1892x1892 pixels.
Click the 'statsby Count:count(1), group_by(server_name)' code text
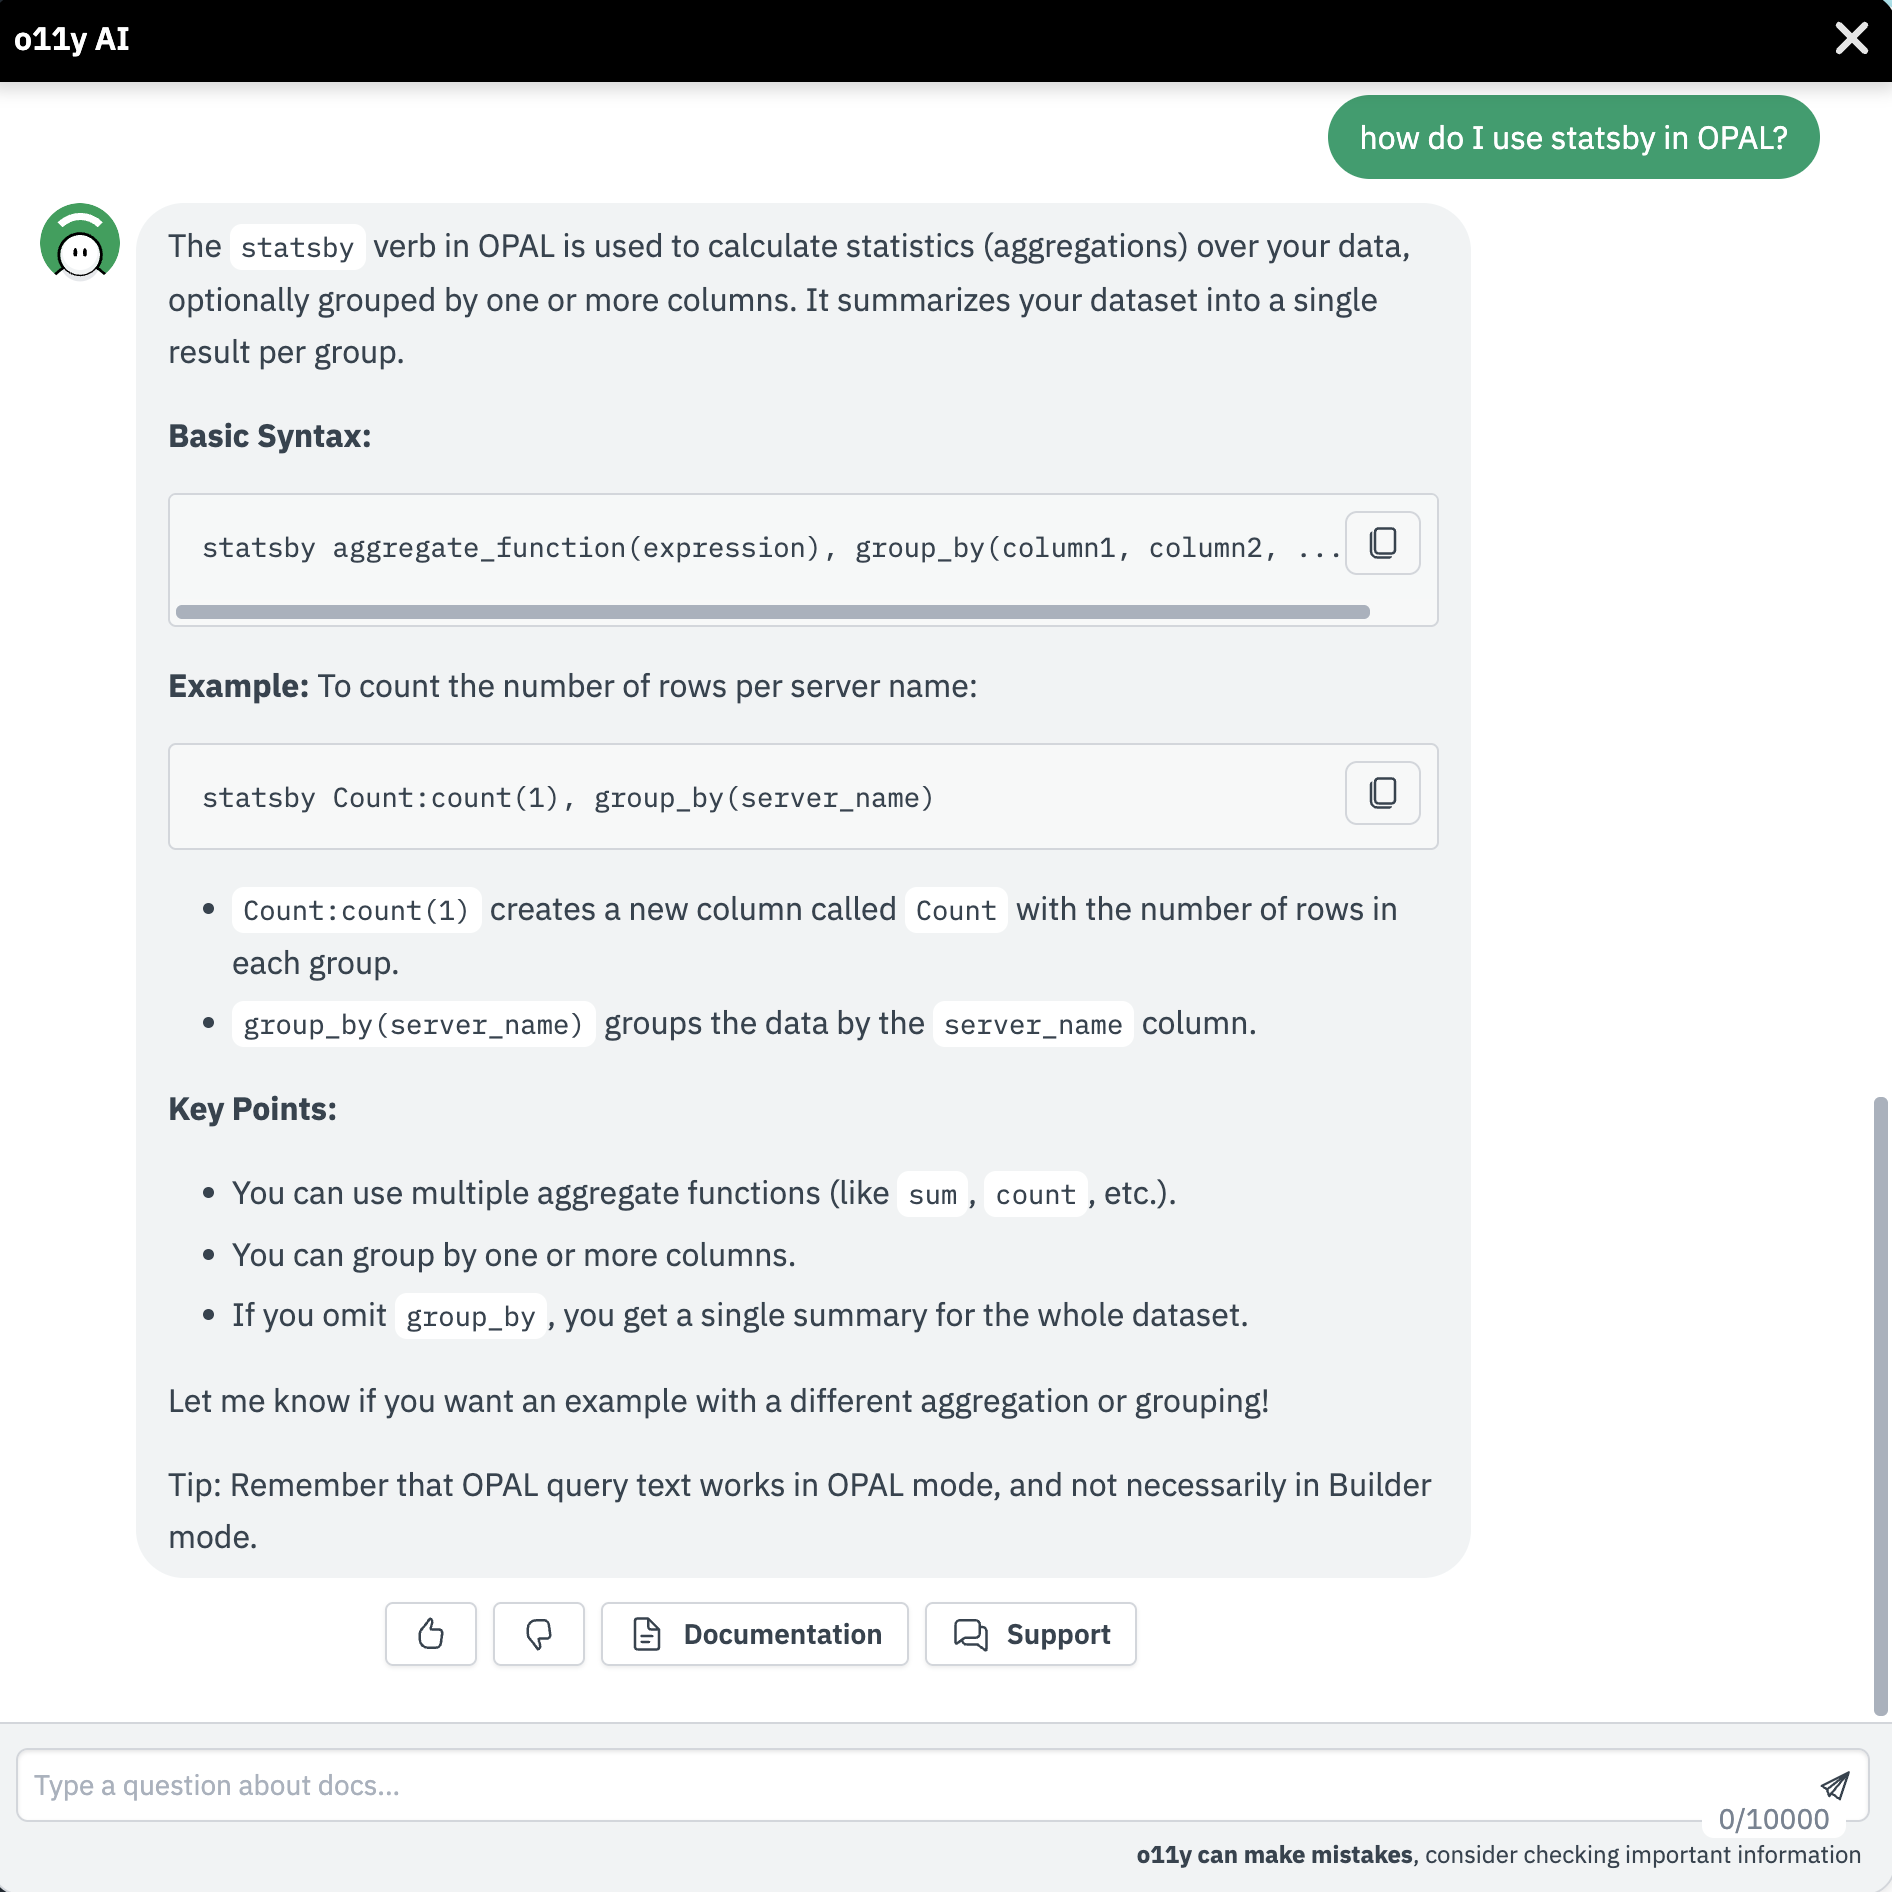[568, 798]
